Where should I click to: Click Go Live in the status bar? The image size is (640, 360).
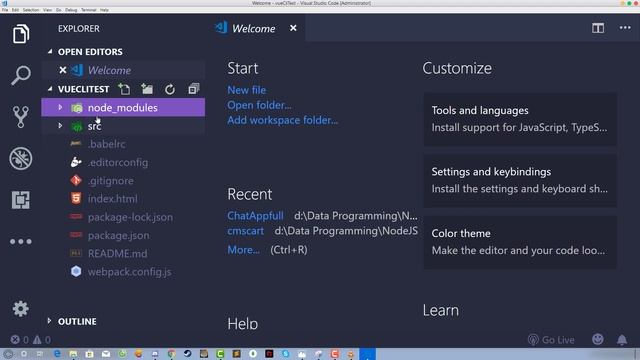[x=551, y=340]
